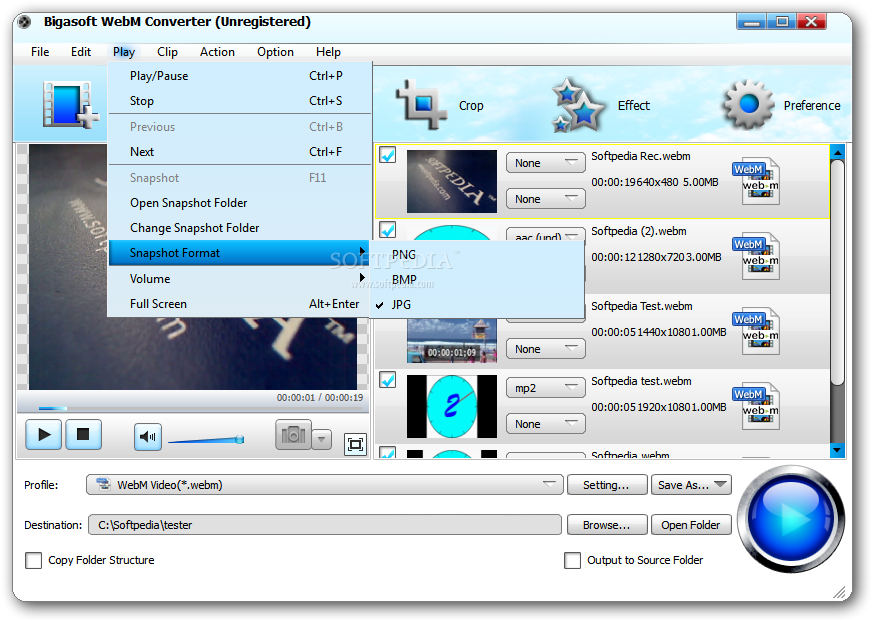Click the Softpedia (2).webm file name
Image resolution: width=873 pixels, height=622 pixels.
coord(639,231)
